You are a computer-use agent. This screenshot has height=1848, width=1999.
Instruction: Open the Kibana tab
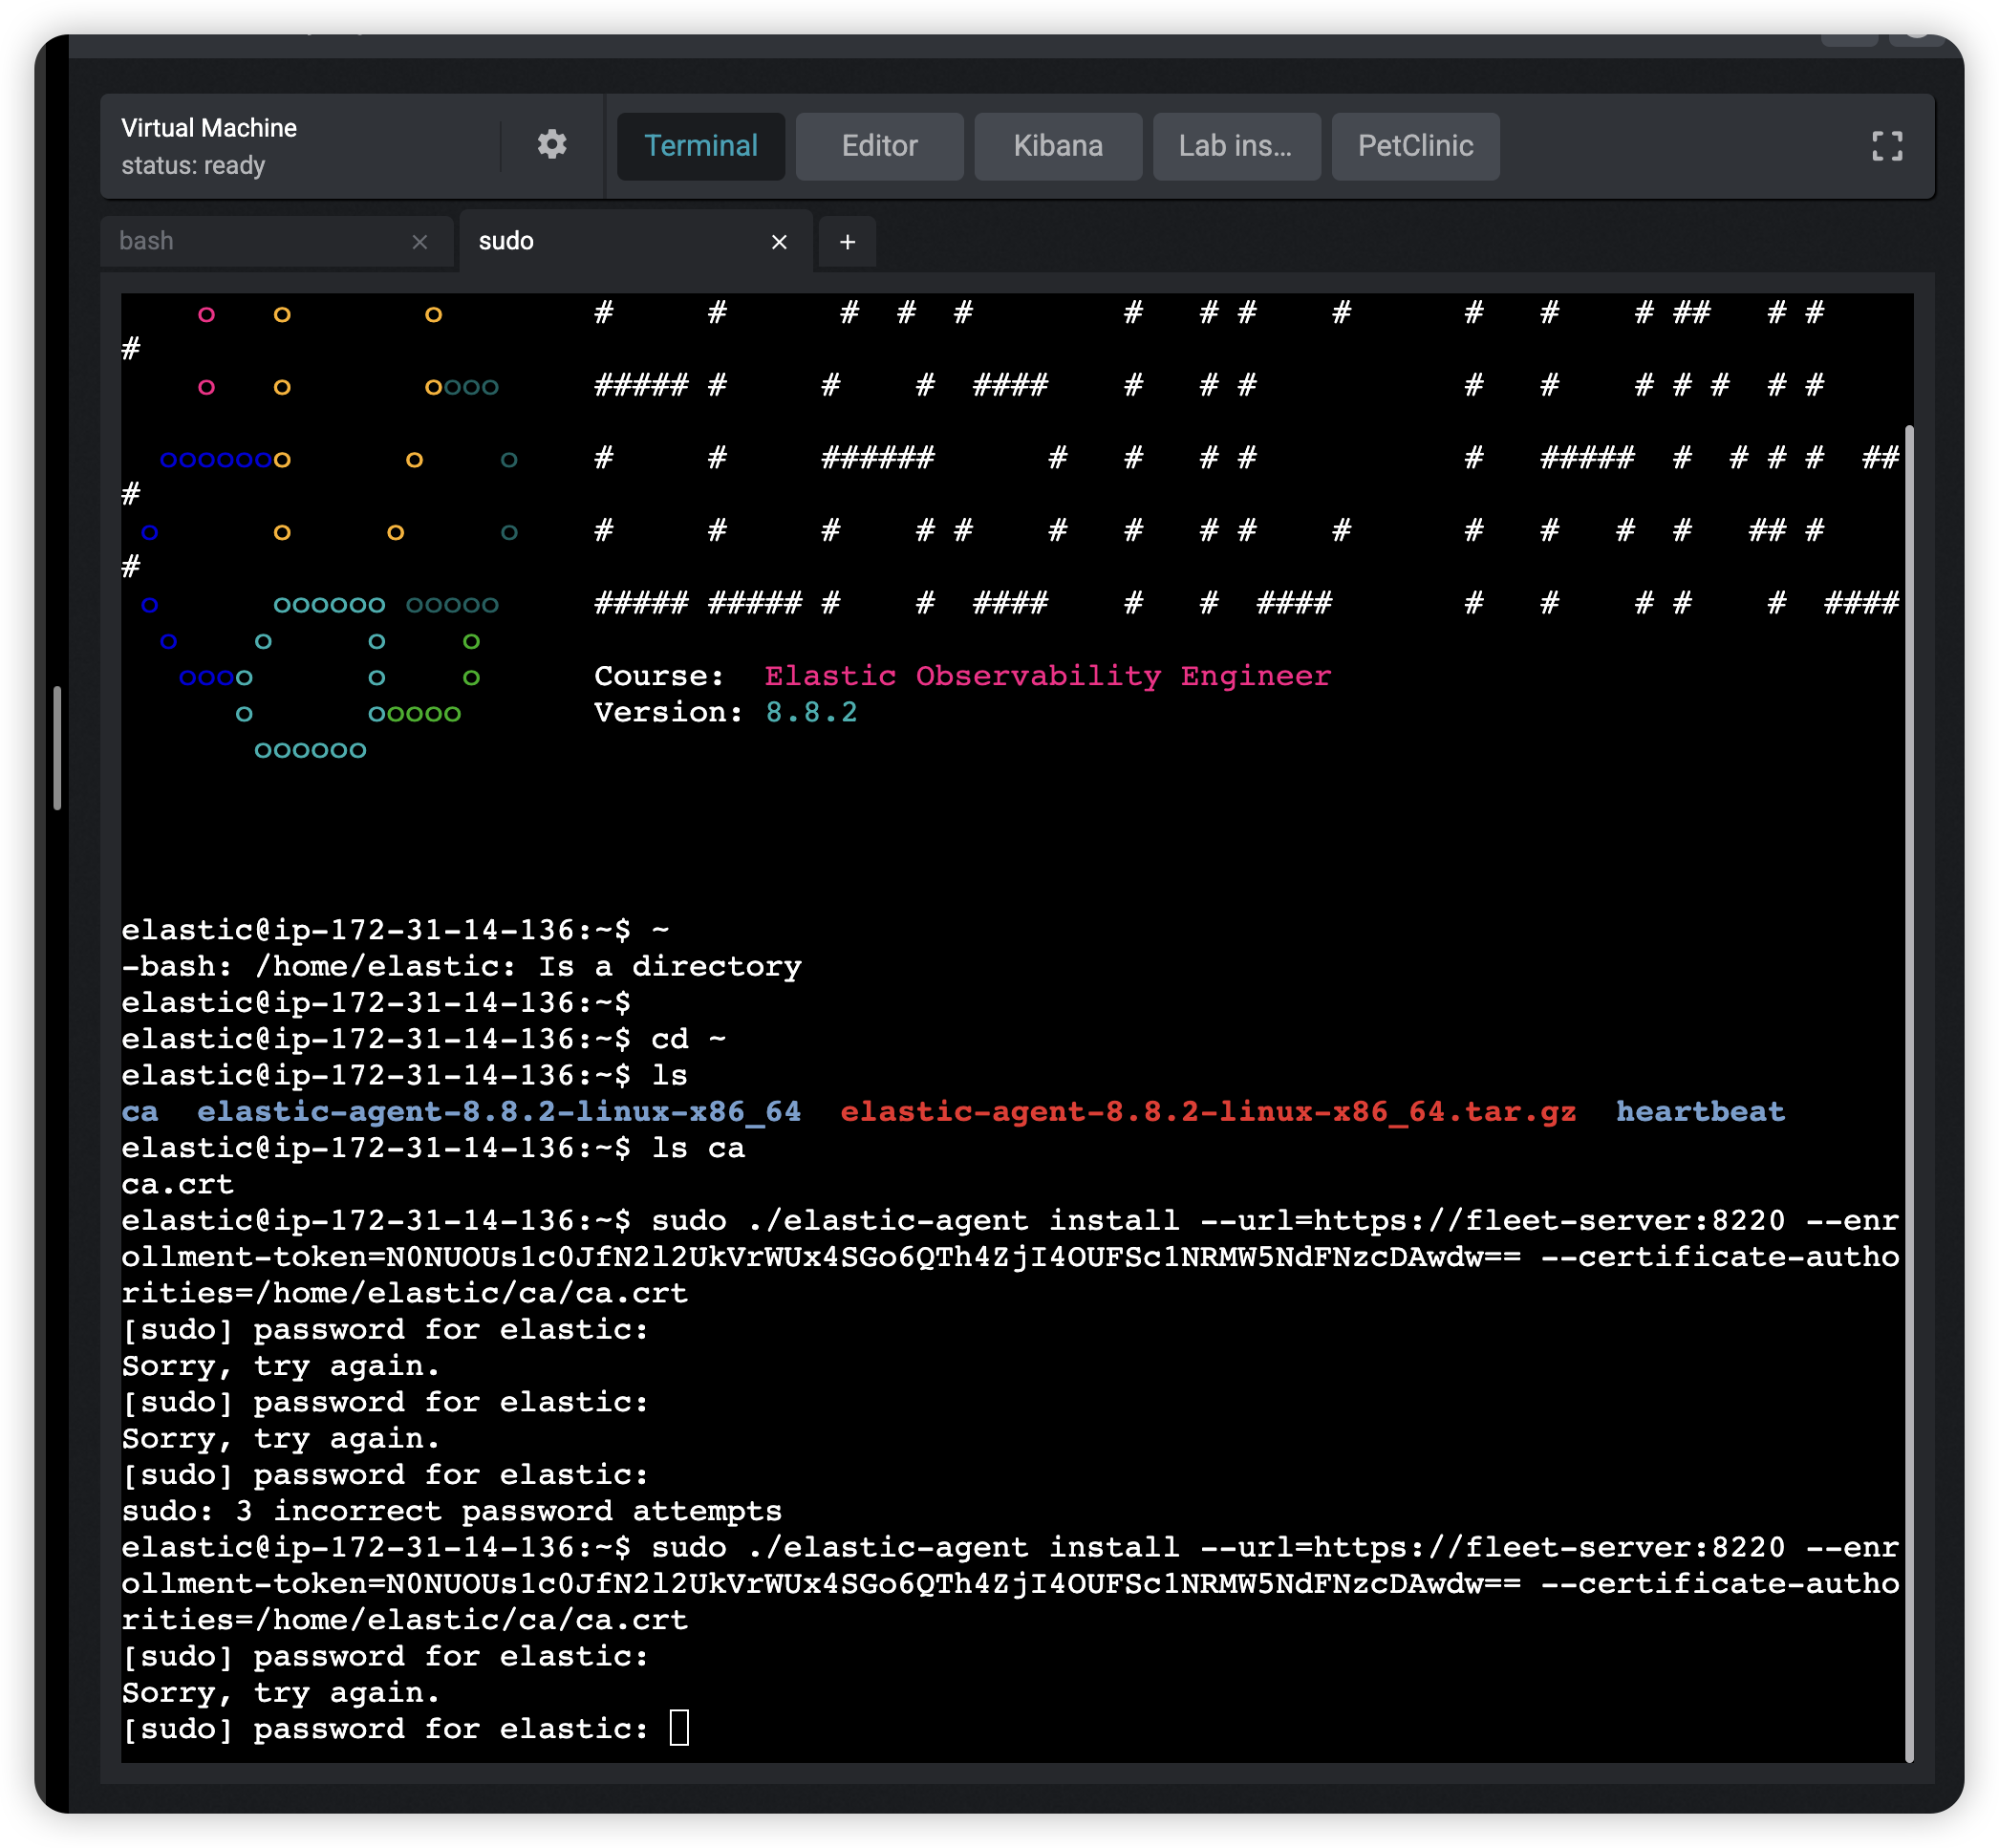click(x=1057, y=146)
